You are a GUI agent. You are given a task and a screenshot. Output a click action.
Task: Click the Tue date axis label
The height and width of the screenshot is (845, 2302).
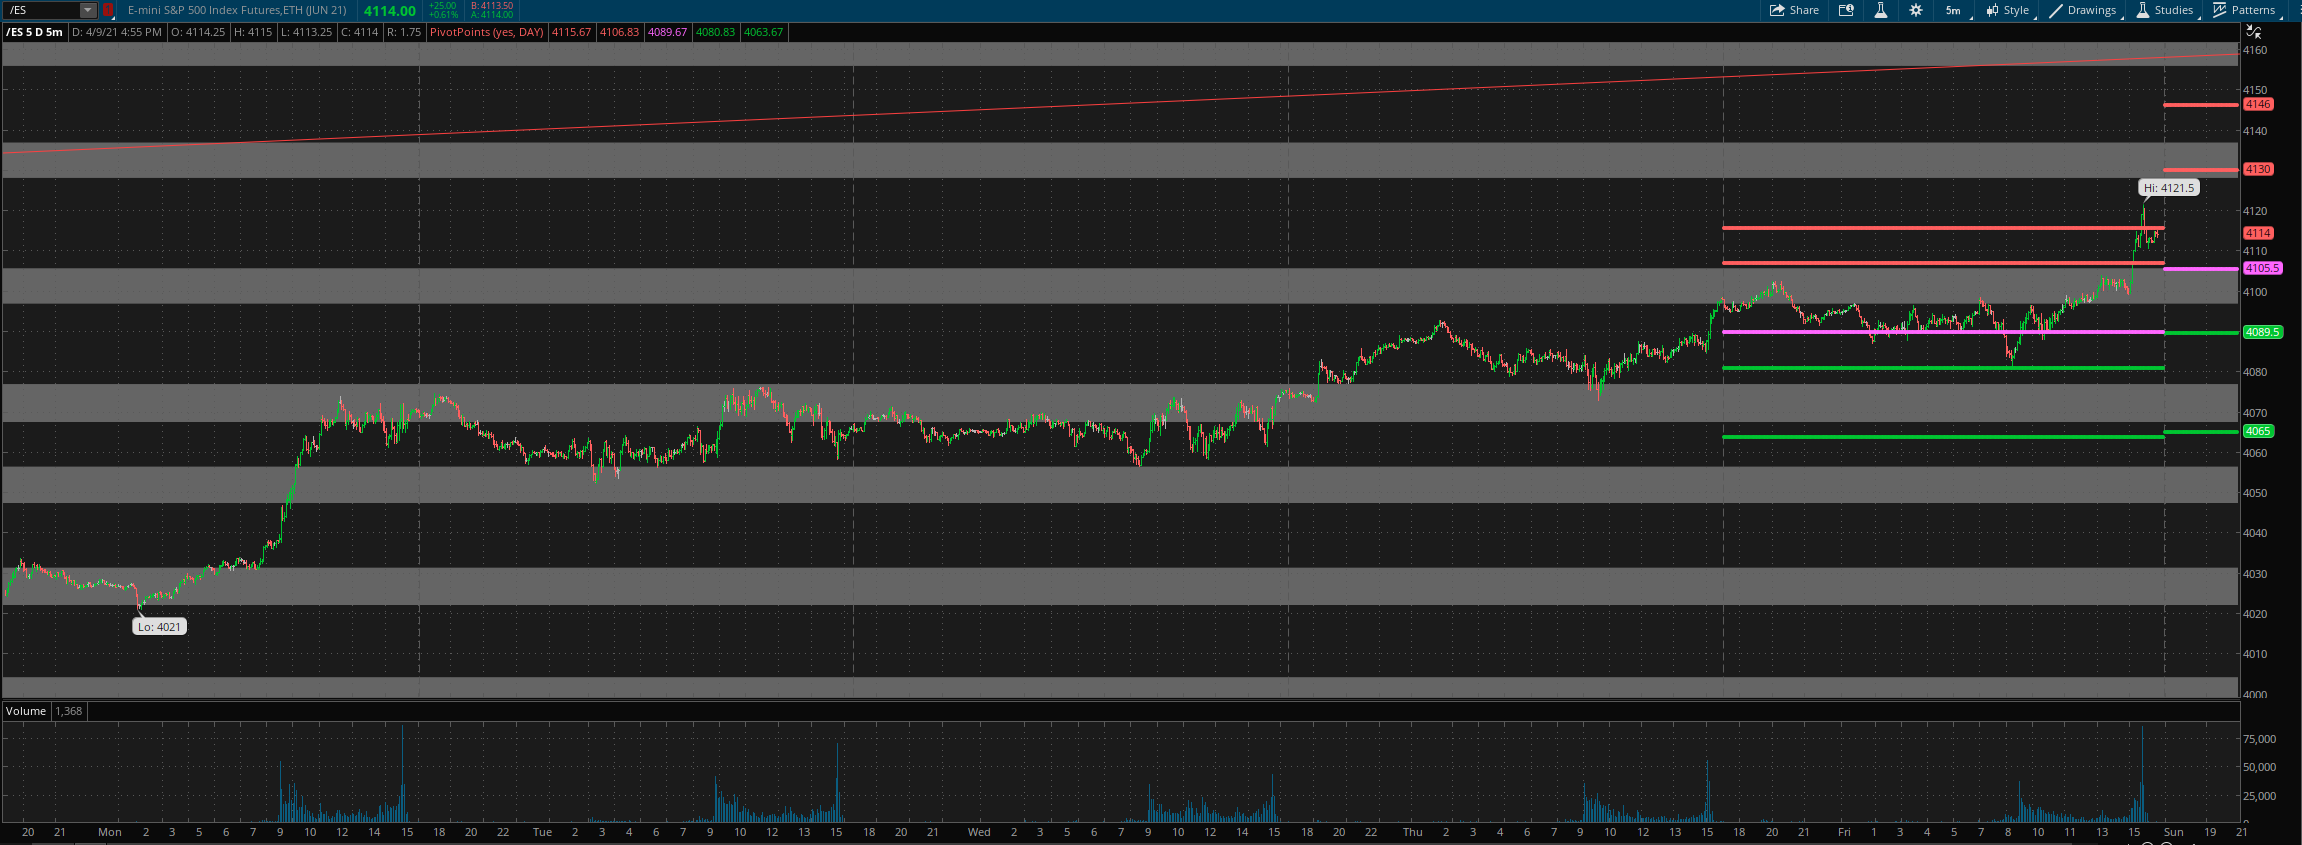tap(542, 832)
